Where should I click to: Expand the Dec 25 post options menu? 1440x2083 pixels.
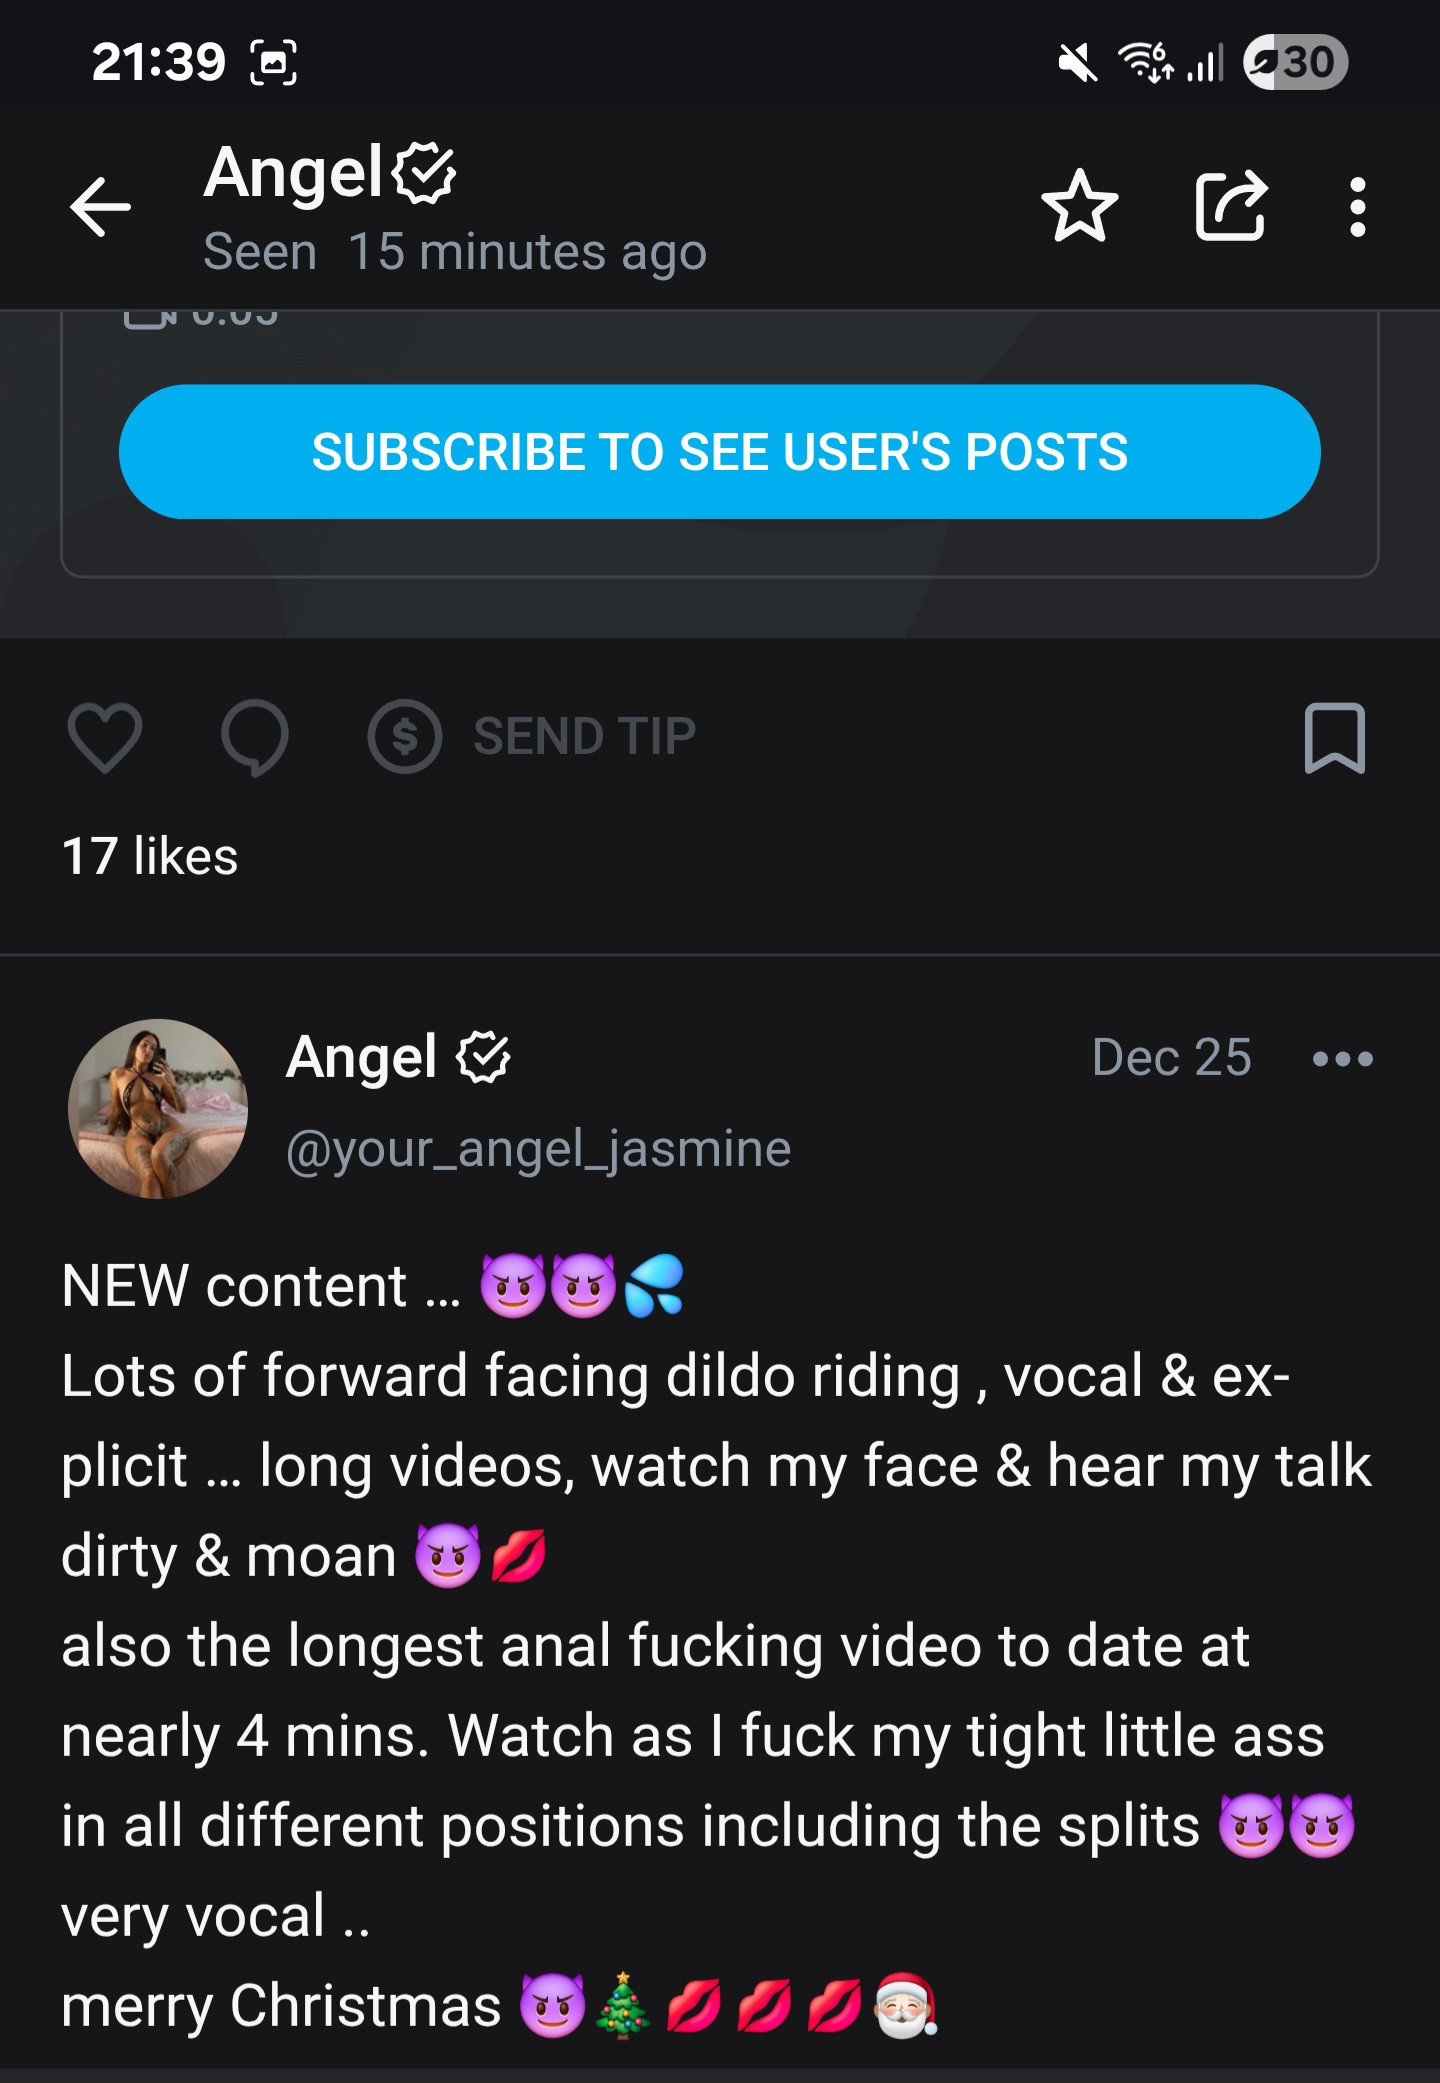pyautogui.click(x=1342, y=1058)
